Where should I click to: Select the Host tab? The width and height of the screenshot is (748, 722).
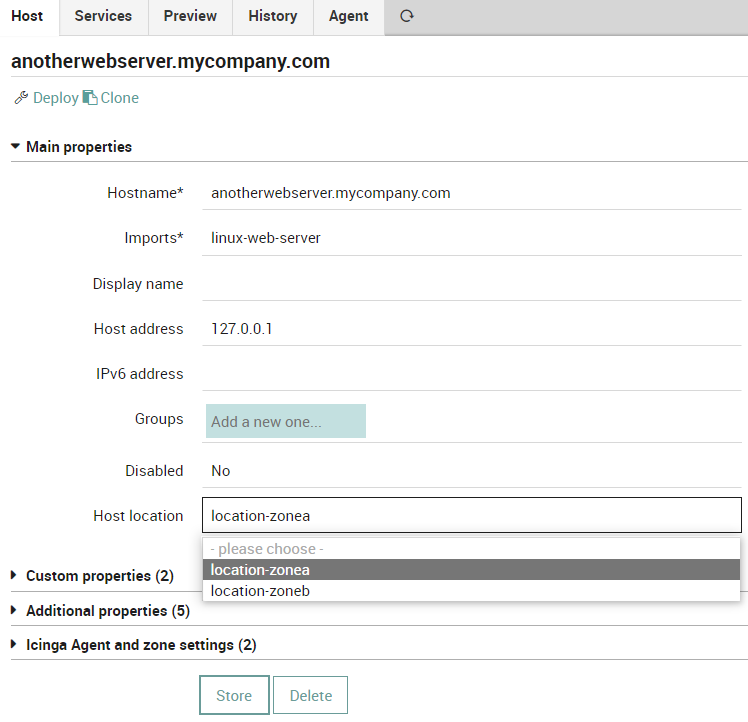pos(28,17)
